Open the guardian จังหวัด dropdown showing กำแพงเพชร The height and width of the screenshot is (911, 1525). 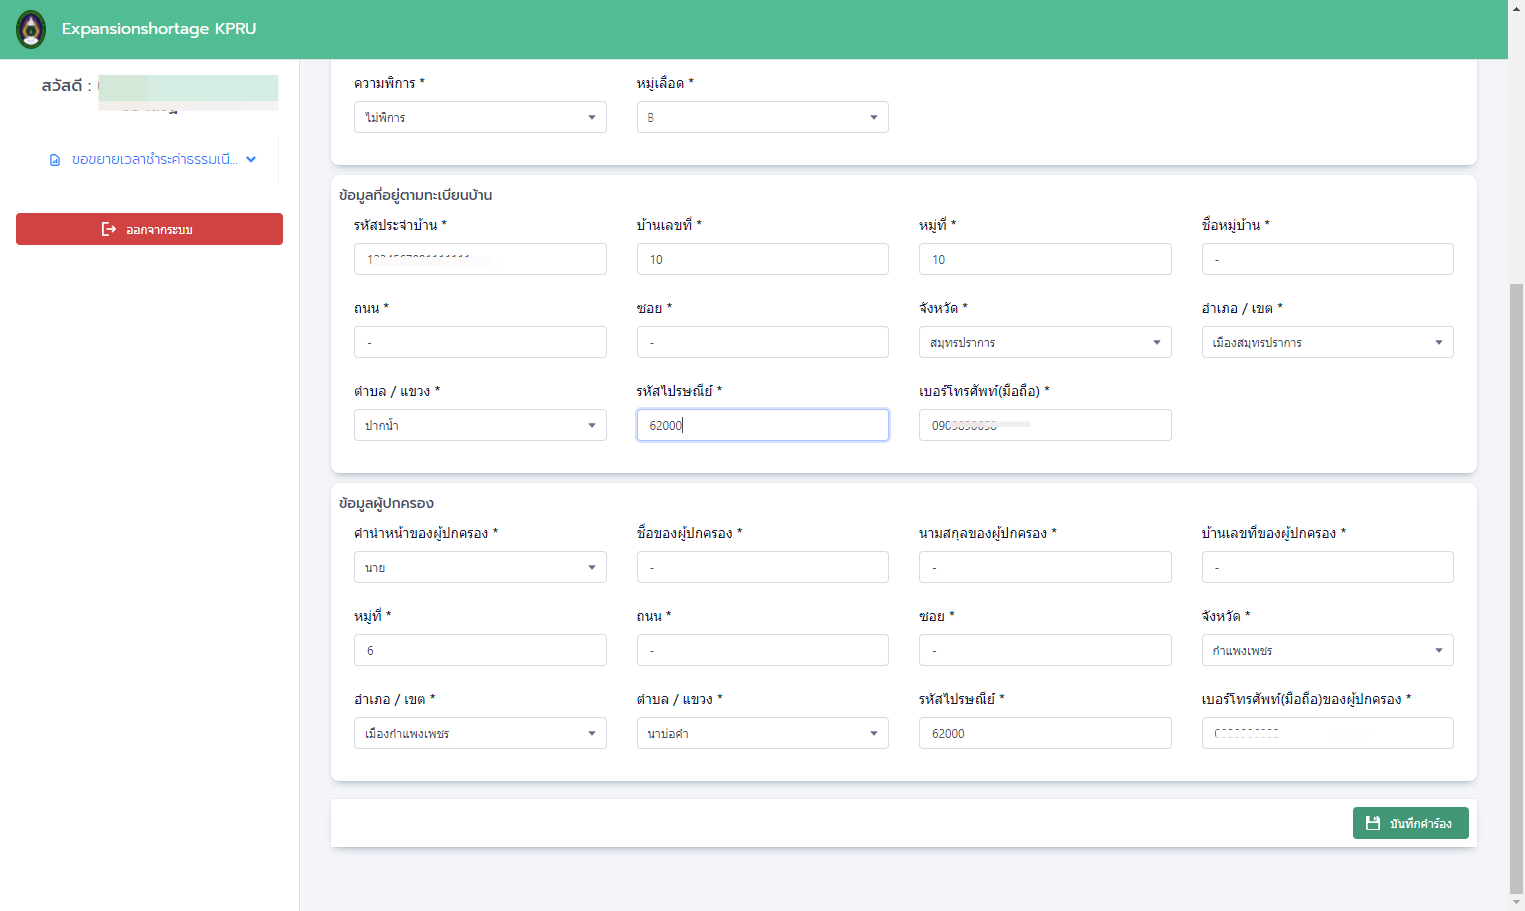coord(1327,650)
